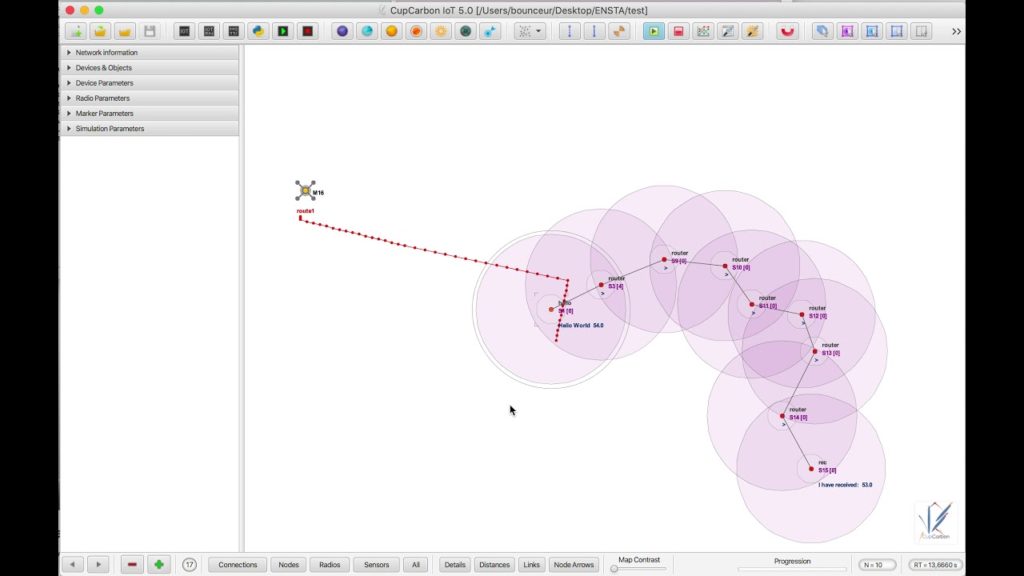Click the green run simulation button
The image size is (1024, 576).
point(654,31)
